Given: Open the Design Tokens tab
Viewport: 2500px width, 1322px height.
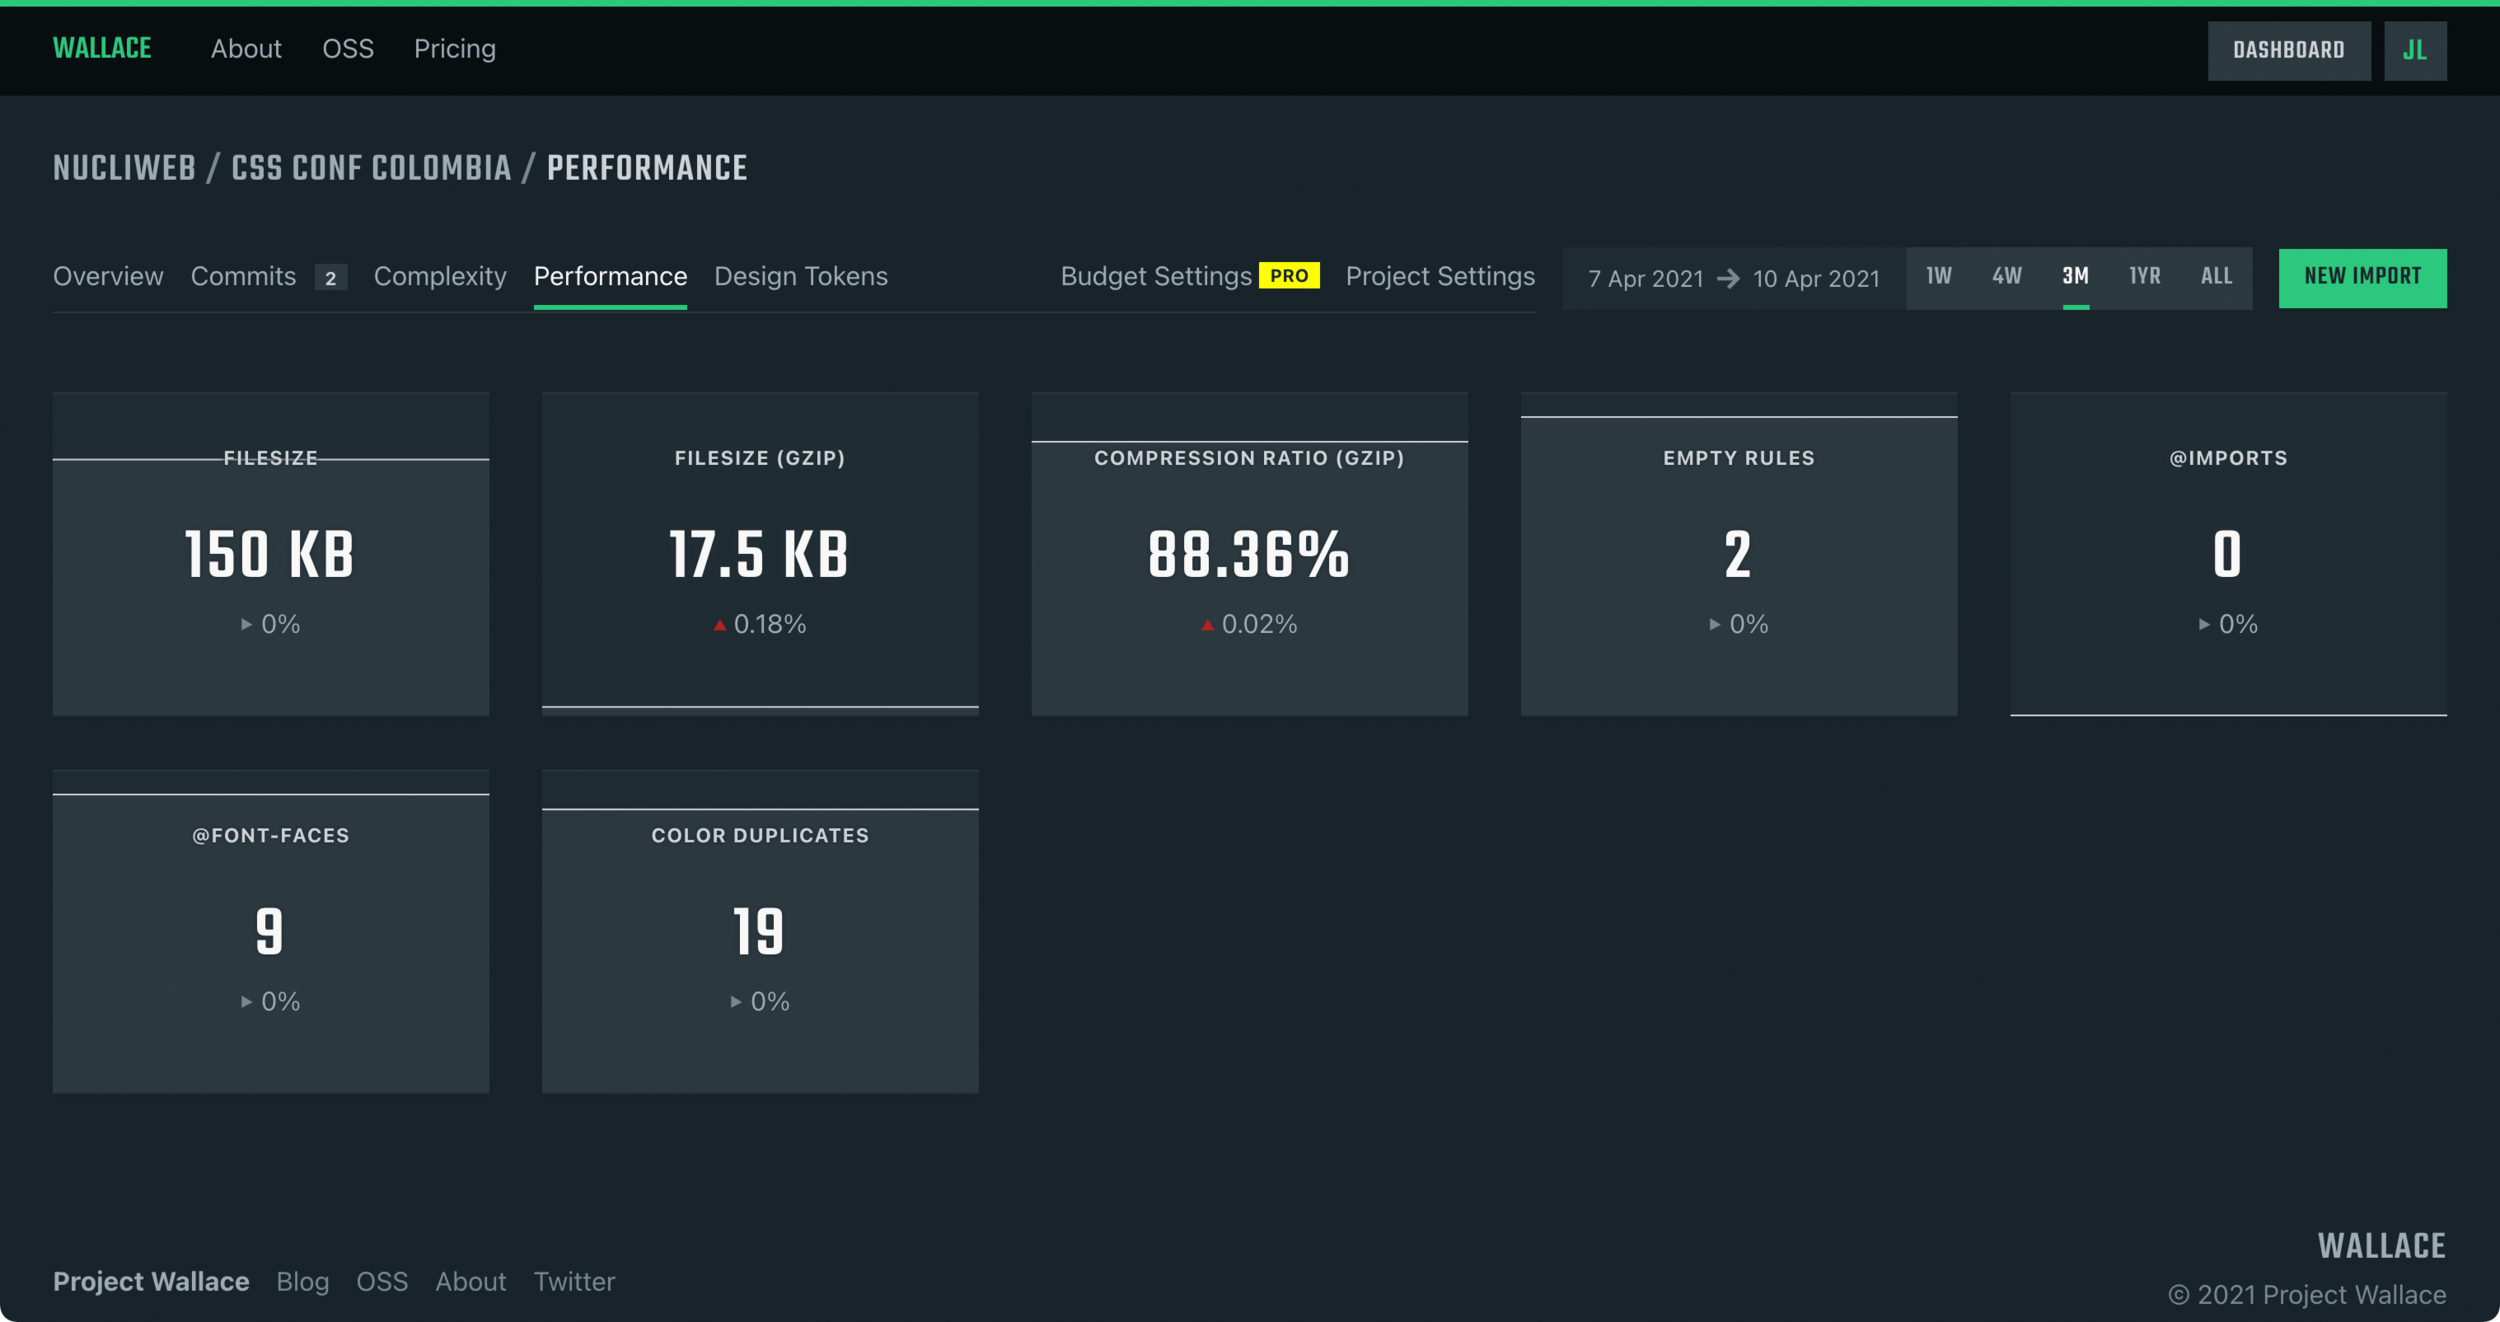Looking at the screenshot, I should click(x=800, y=277).
